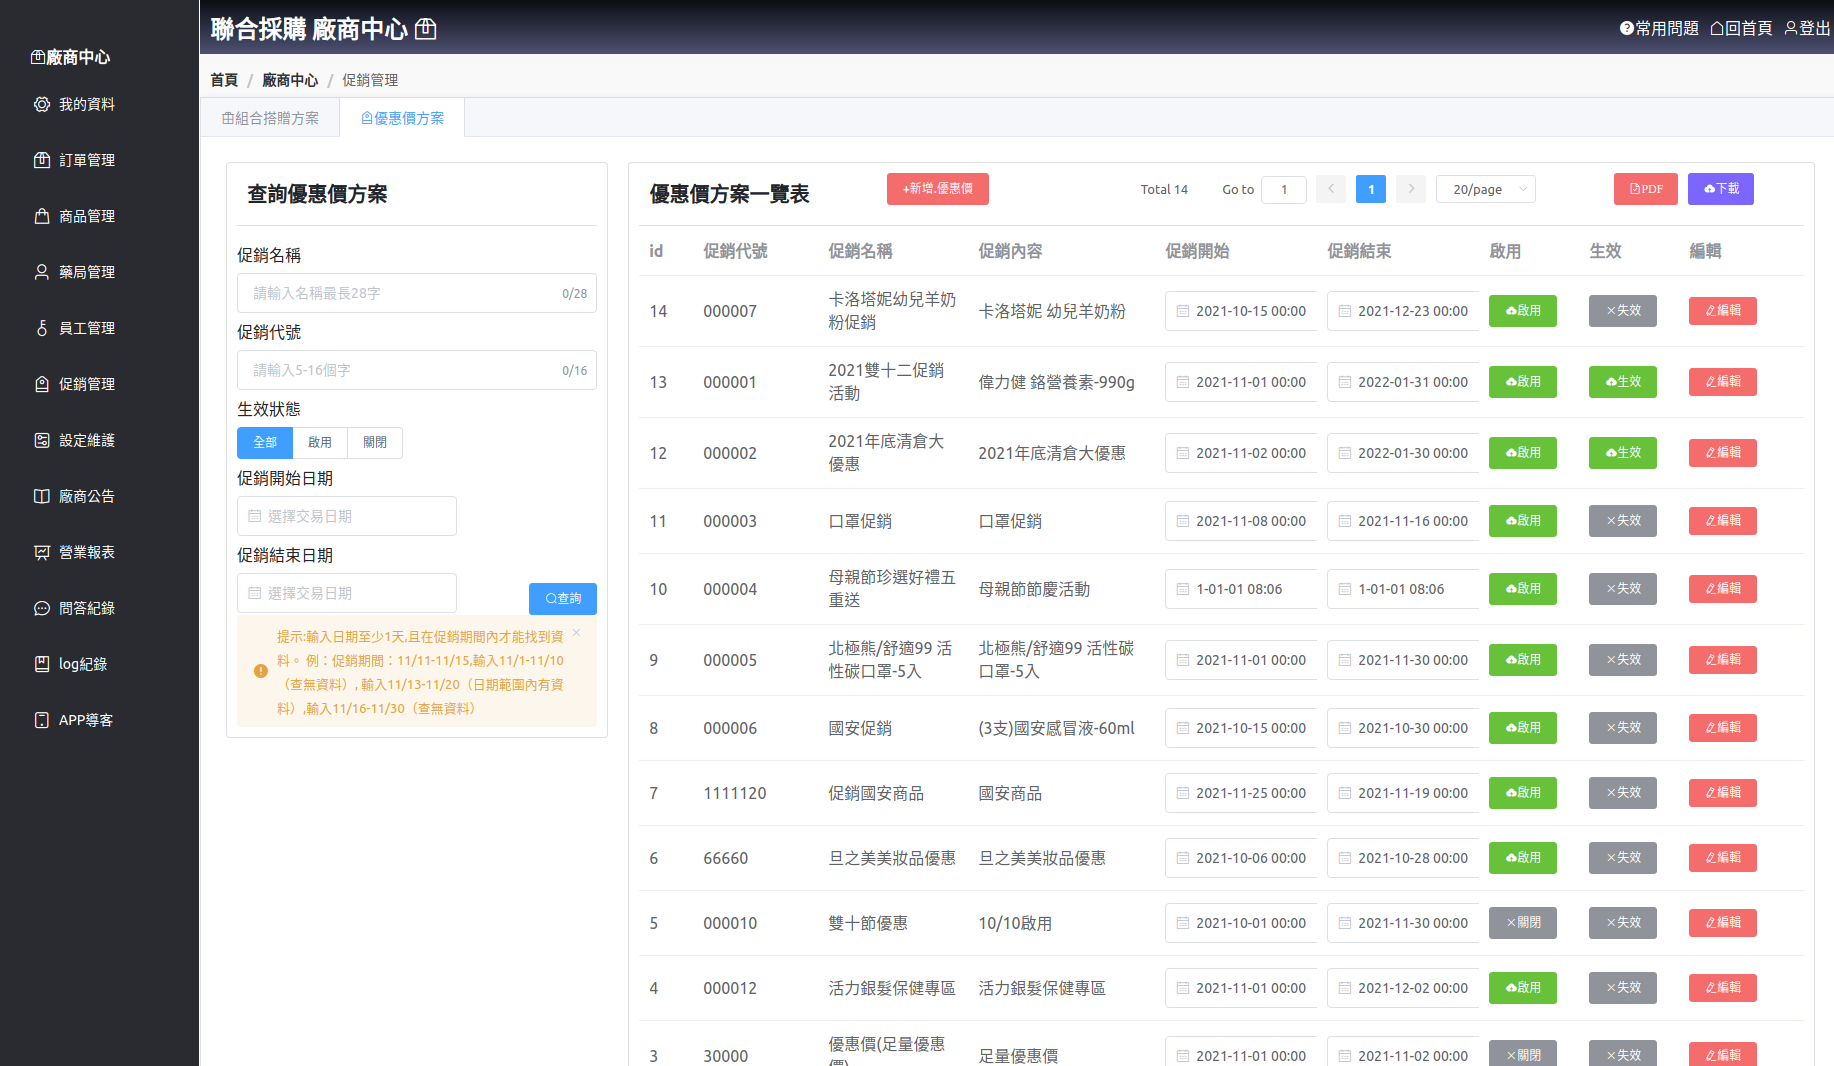
Task: Switch to 優惠價方案 tab
Action: pos(402,118)
